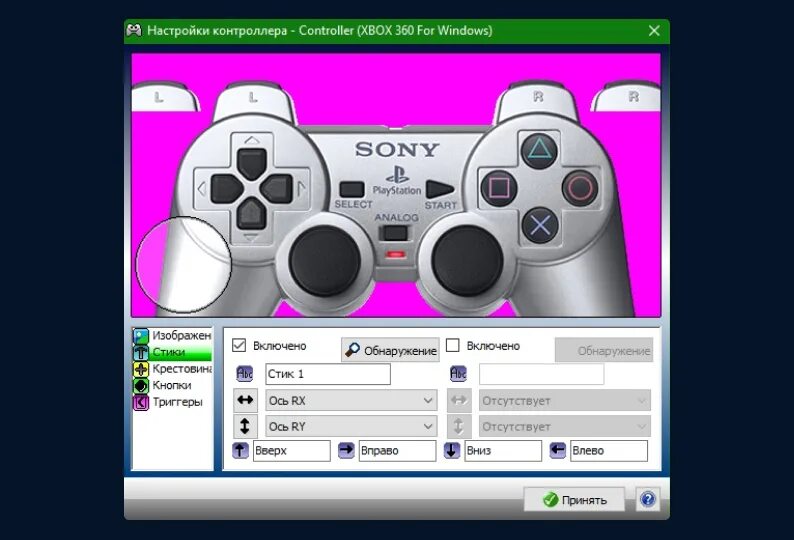
Task: Click the outer right R shoulder button
Action: coord(627,96)
